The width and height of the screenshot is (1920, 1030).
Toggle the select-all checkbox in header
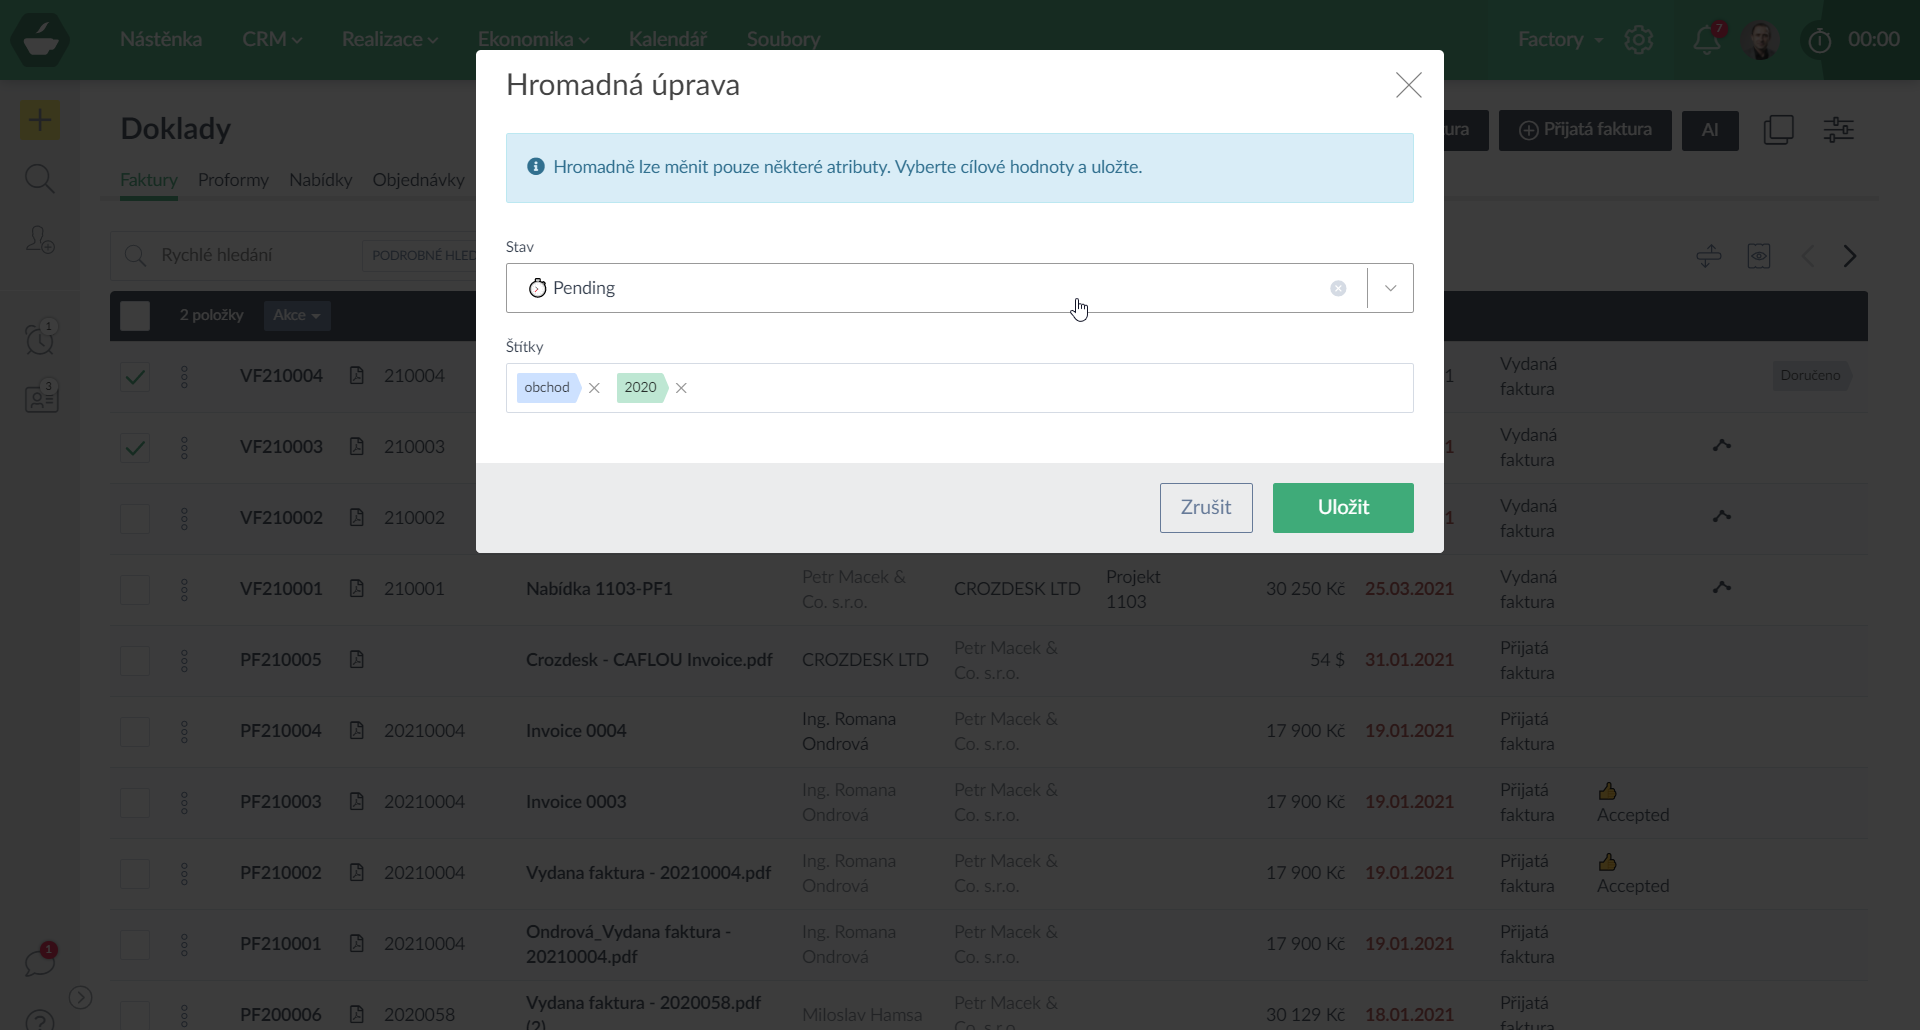click(135, 316)
